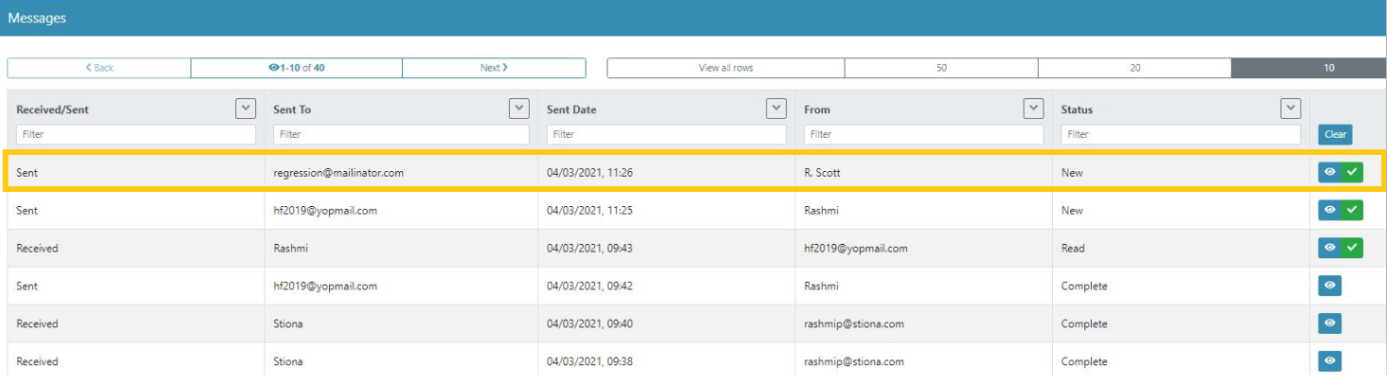Select the regression@mailinator.com cell
Viewport: 1387px width, 375px height.
pos(401,172)
